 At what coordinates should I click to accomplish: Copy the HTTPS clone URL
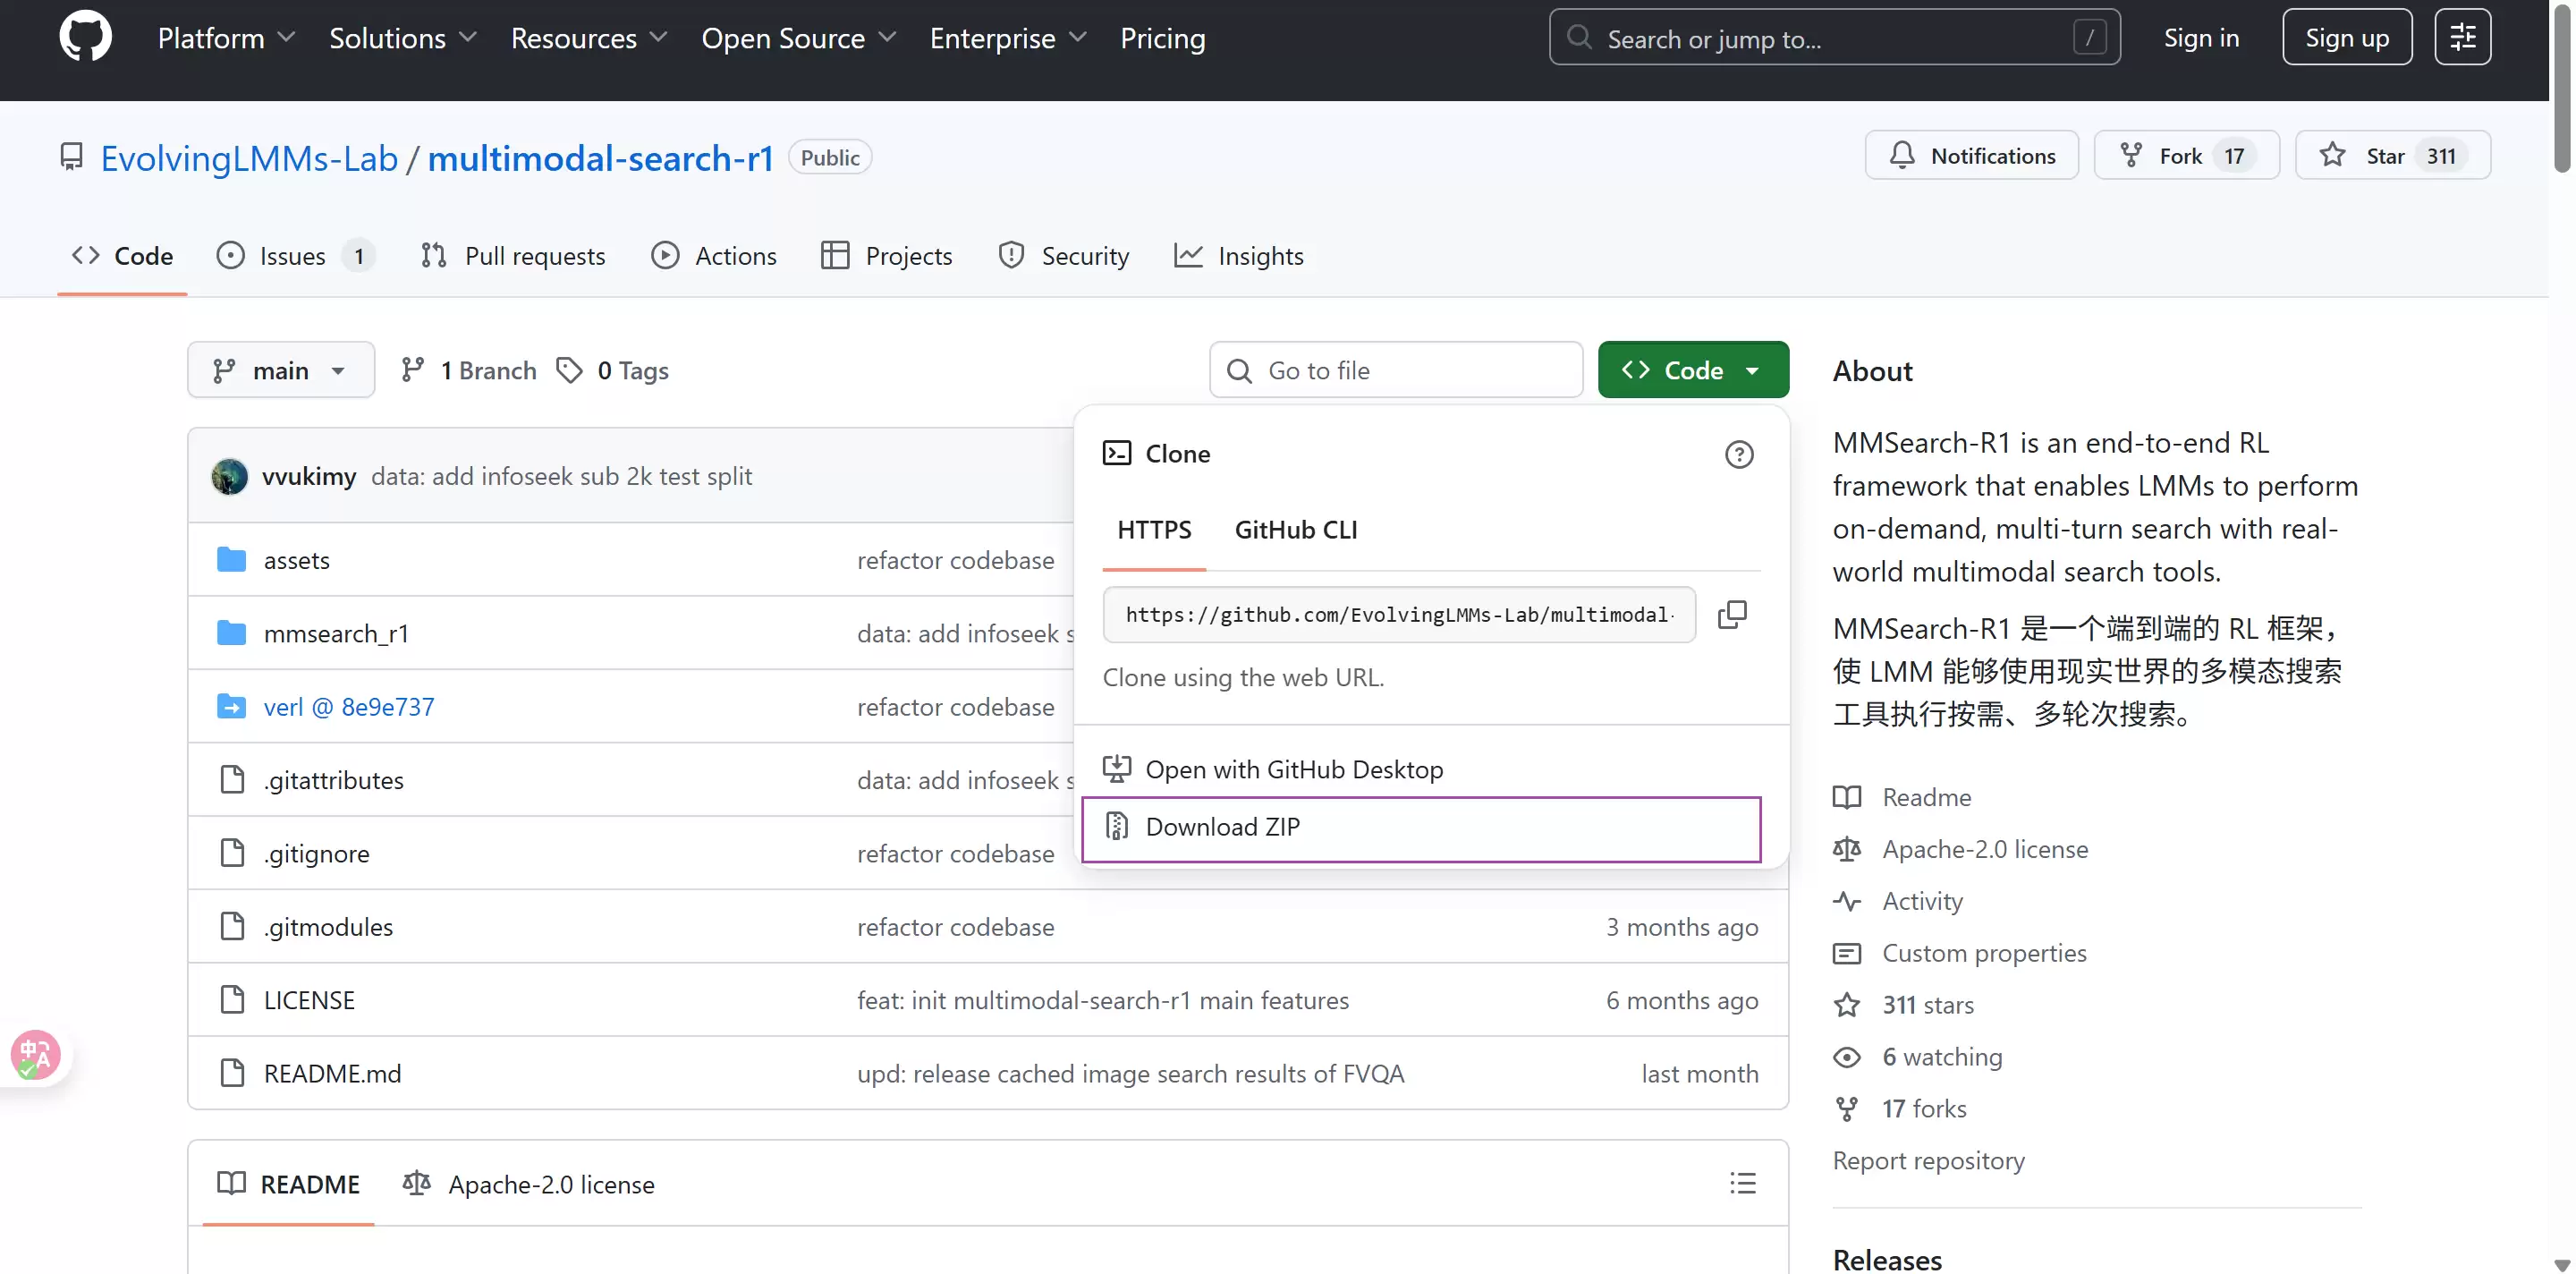point(1732,613)
